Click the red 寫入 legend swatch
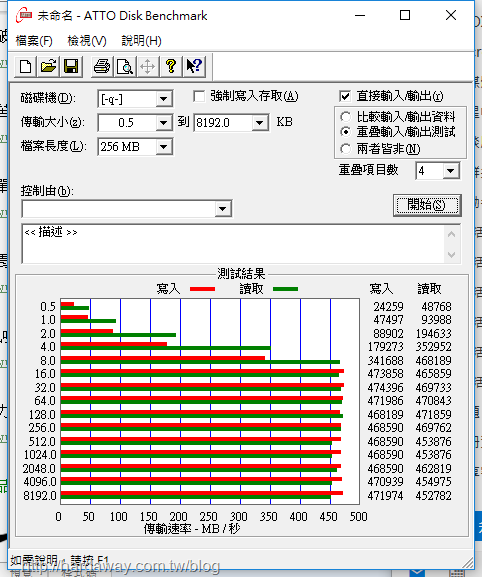Image resolution: width=482 pixels, height=577 pixels. click(202, 289)
